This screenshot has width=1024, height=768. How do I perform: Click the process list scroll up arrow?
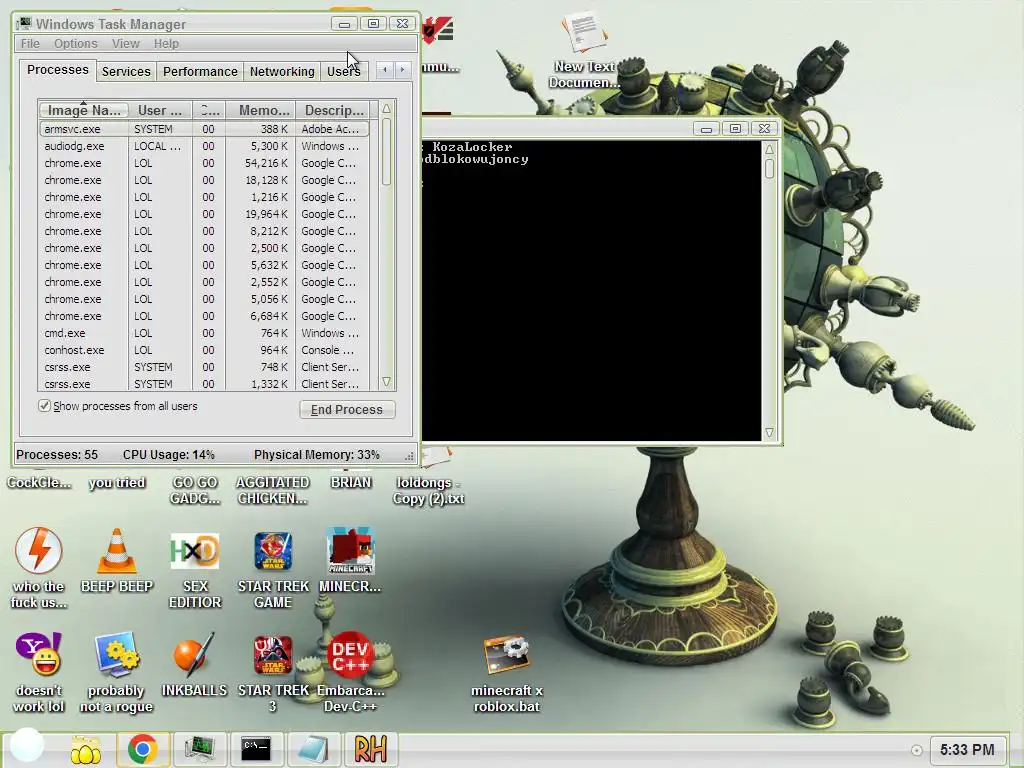[x=387, y=108]
